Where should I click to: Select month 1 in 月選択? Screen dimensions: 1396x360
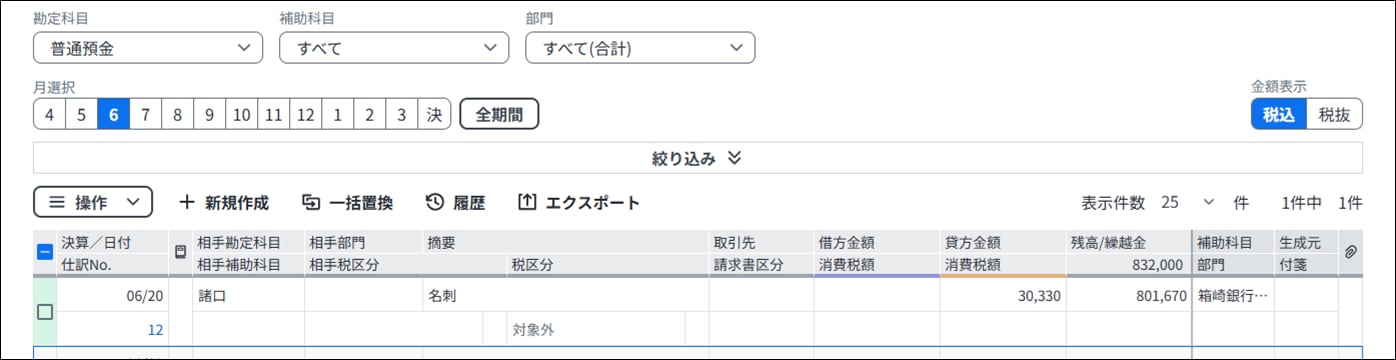tap(338, 114)
